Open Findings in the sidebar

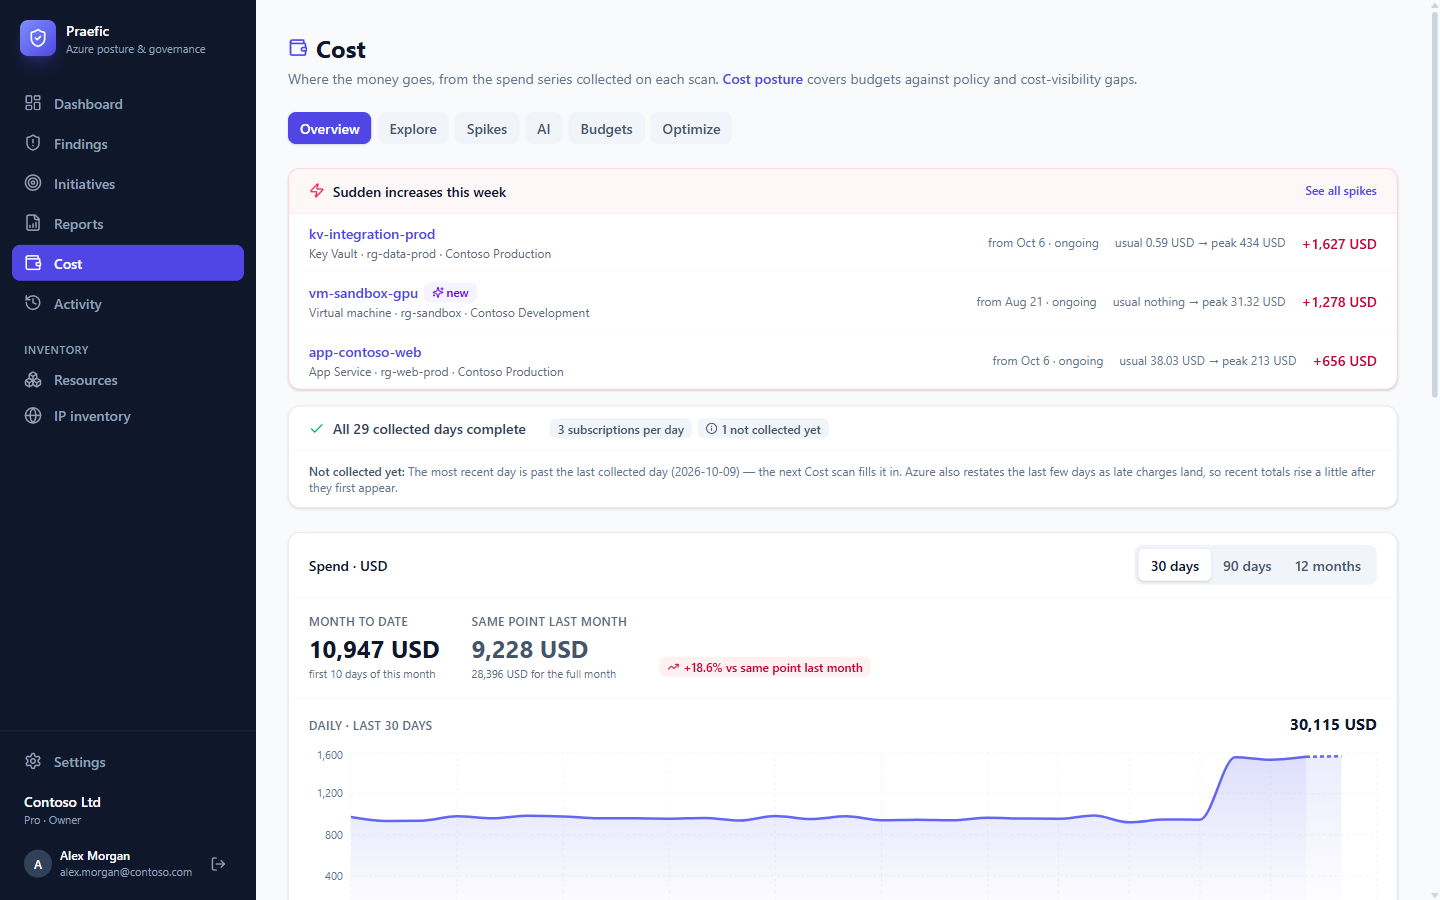coord(128,144)
